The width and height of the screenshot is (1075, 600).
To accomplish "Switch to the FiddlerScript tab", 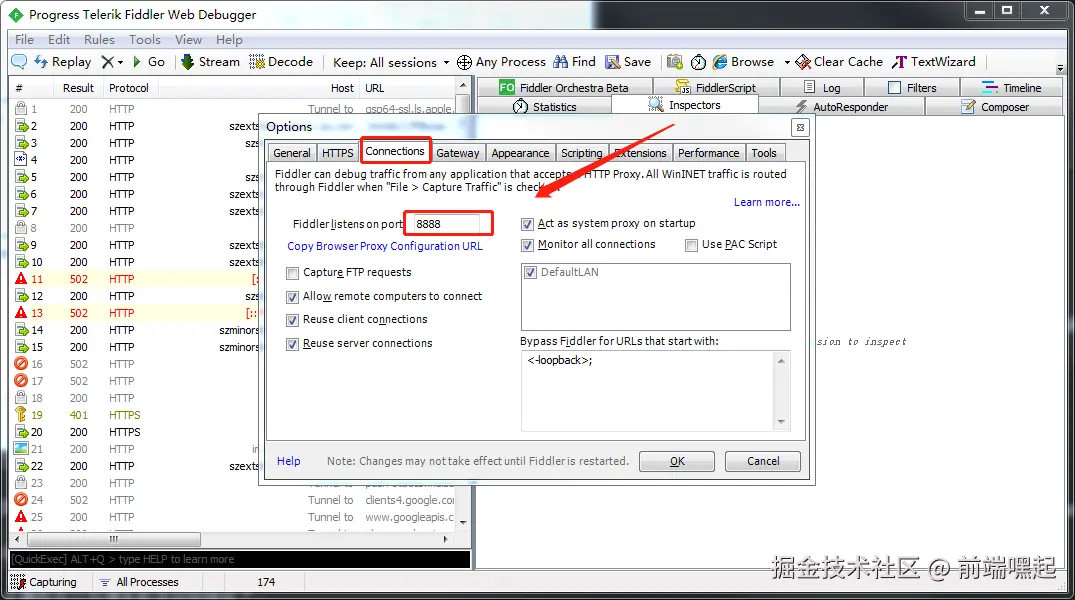I will click(x=716, y=87).
